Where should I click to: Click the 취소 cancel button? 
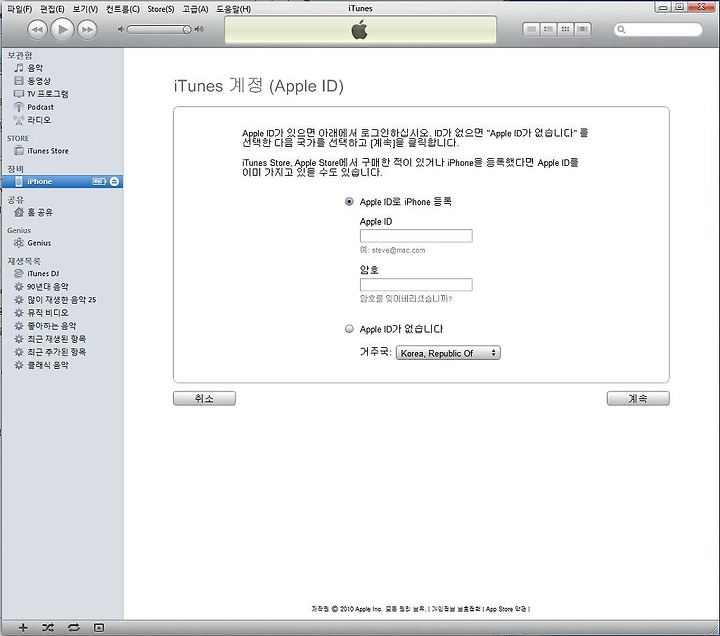click(204, 398)
